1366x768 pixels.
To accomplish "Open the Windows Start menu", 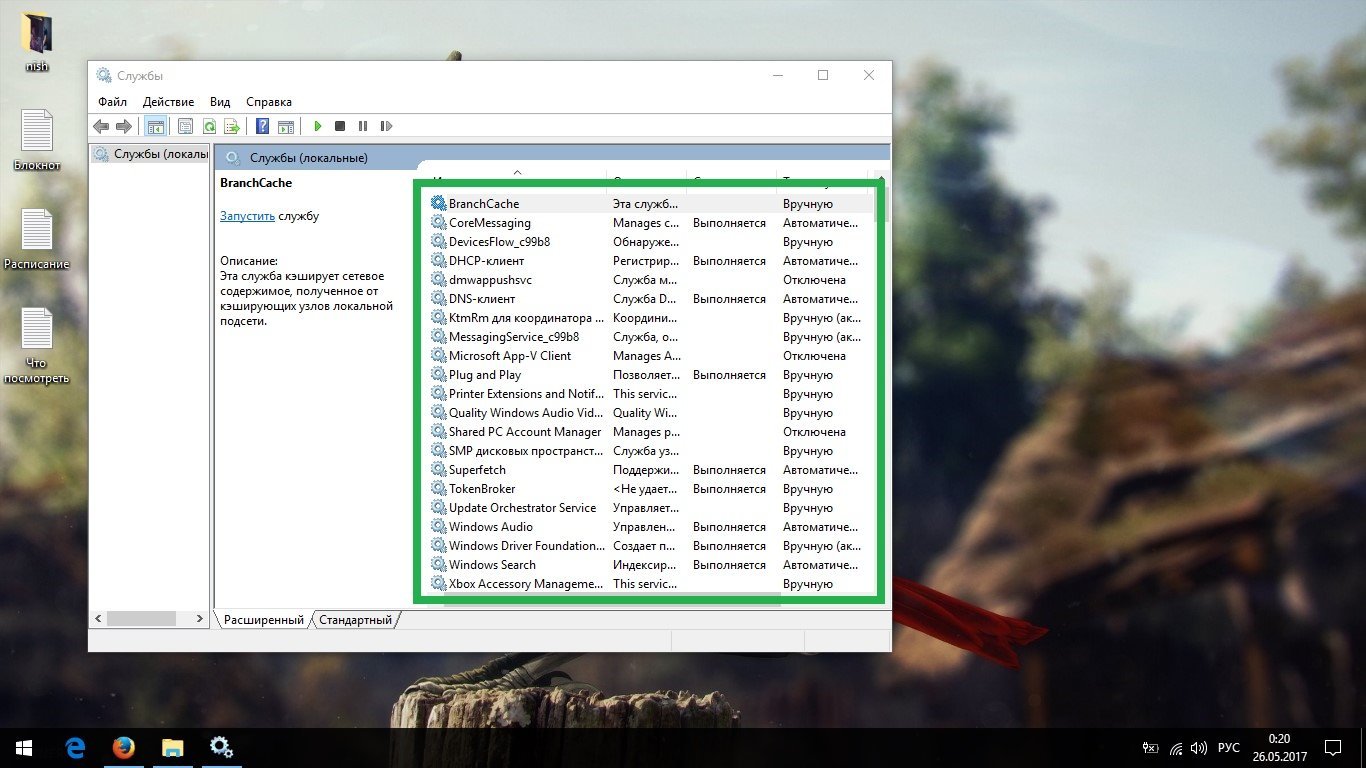I will pyautogui.click(x=24, y=747).
